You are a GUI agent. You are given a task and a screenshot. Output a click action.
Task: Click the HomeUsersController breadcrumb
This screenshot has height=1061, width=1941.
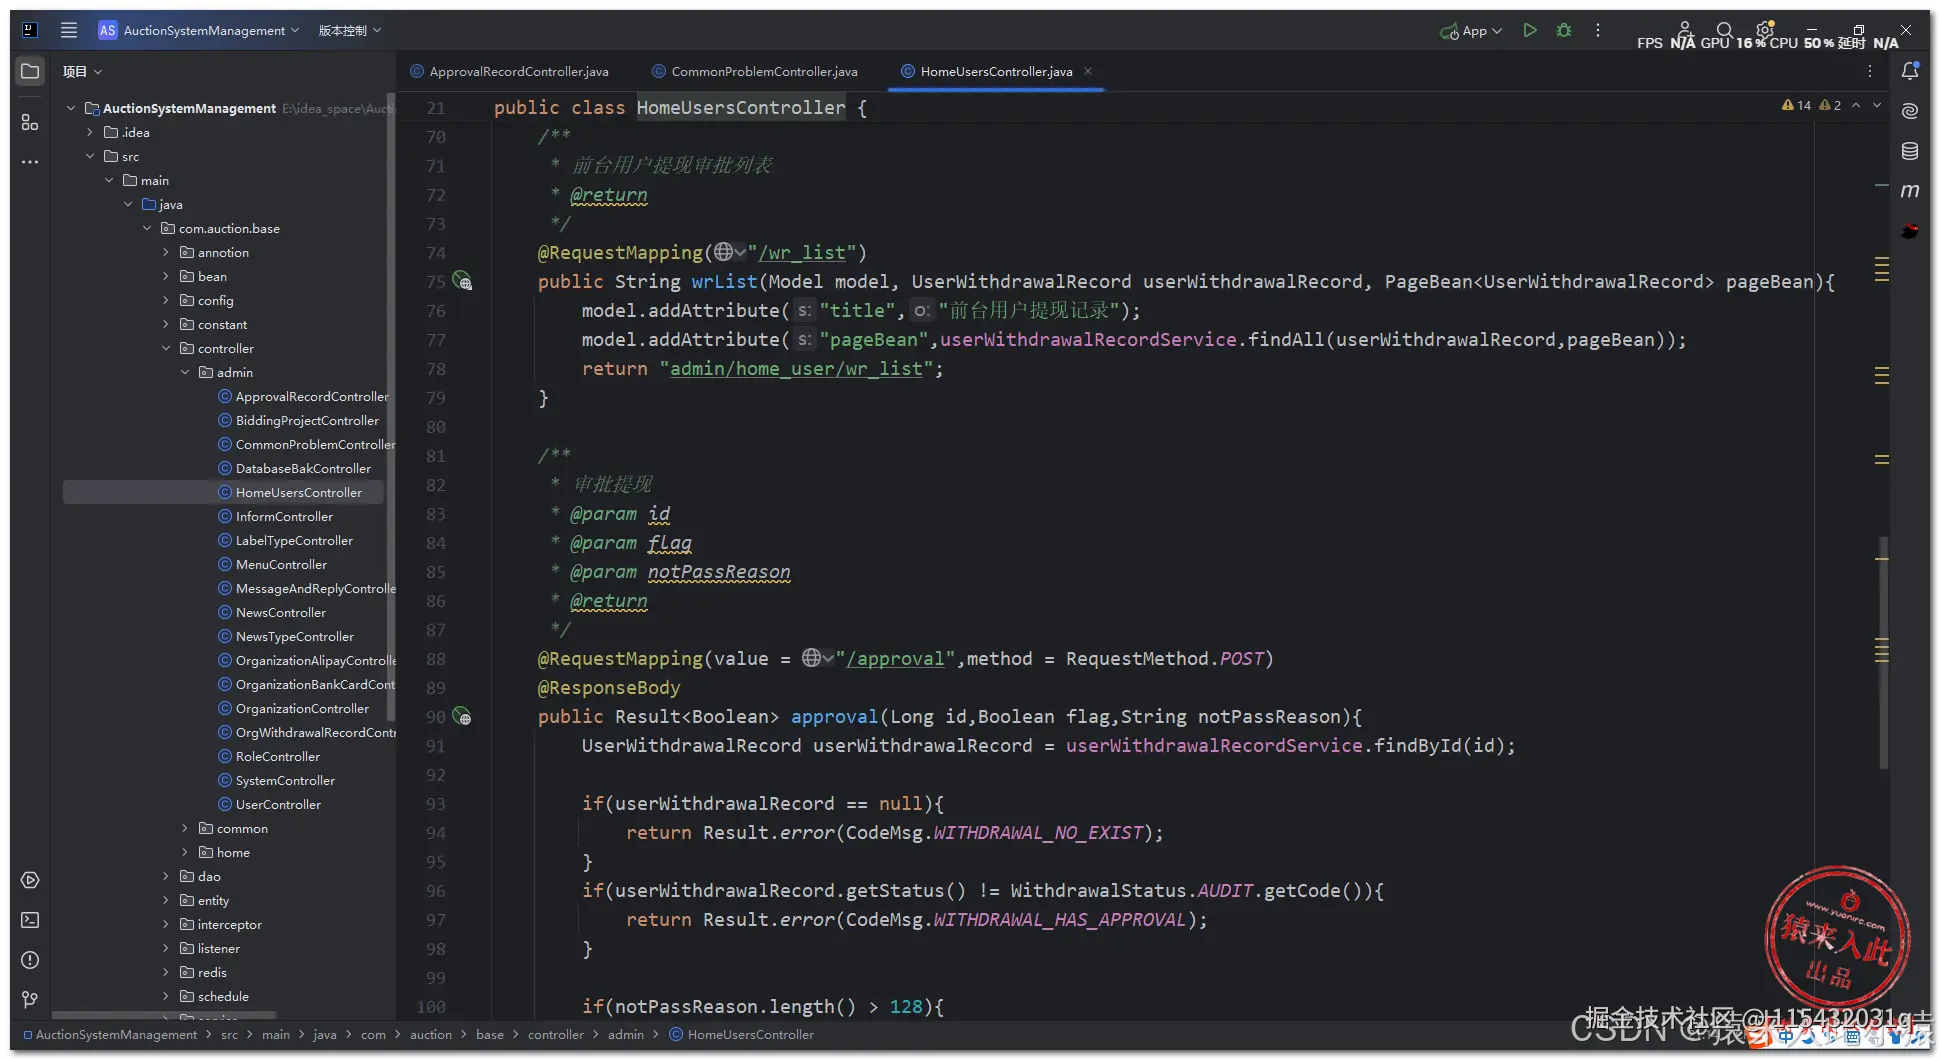pos(742,1034)
